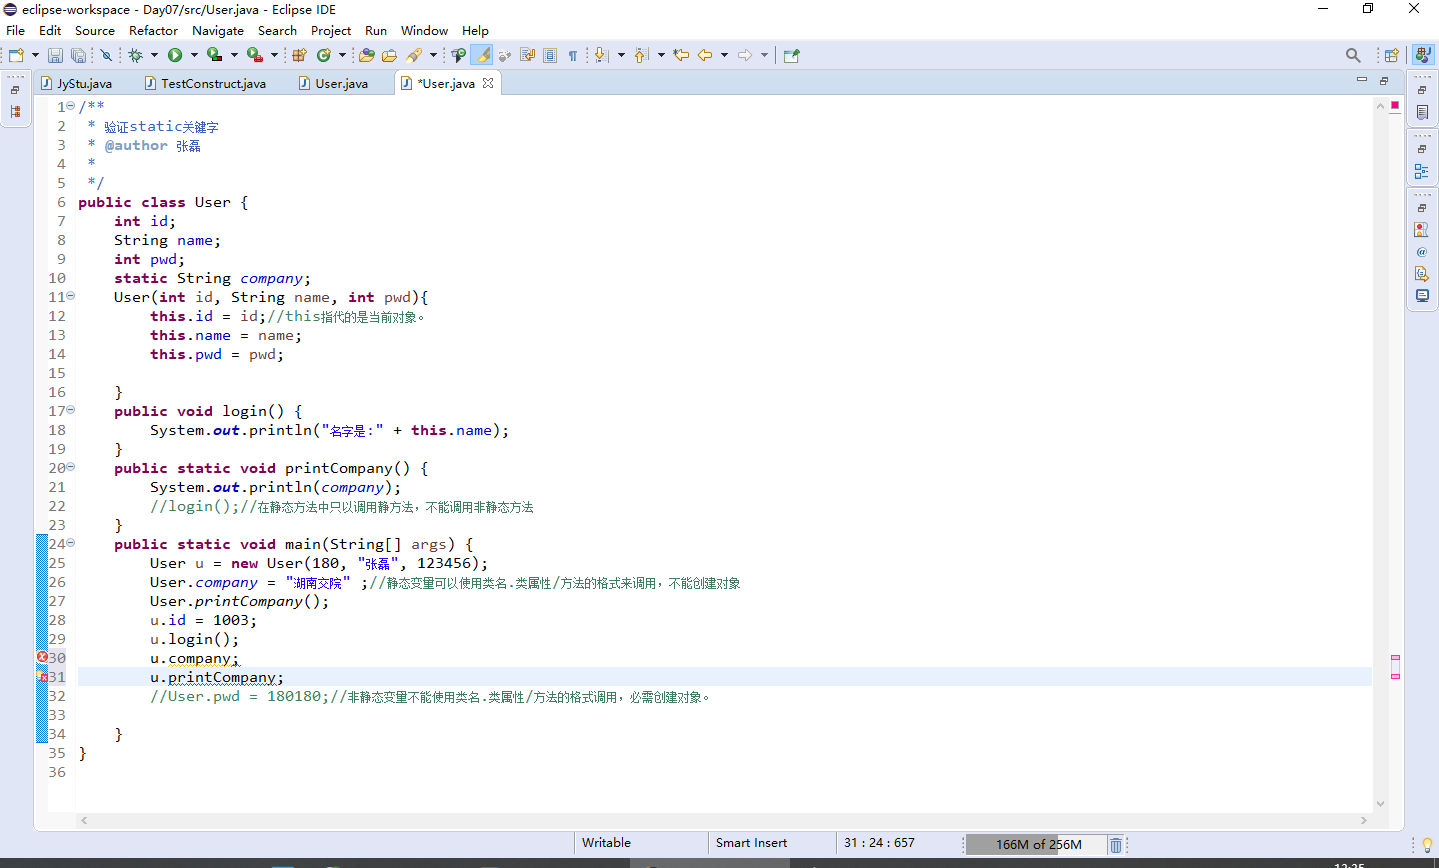Screen dimensions: 1439x868
Task: Click the External Tools run icon
Action: point(255,55)
